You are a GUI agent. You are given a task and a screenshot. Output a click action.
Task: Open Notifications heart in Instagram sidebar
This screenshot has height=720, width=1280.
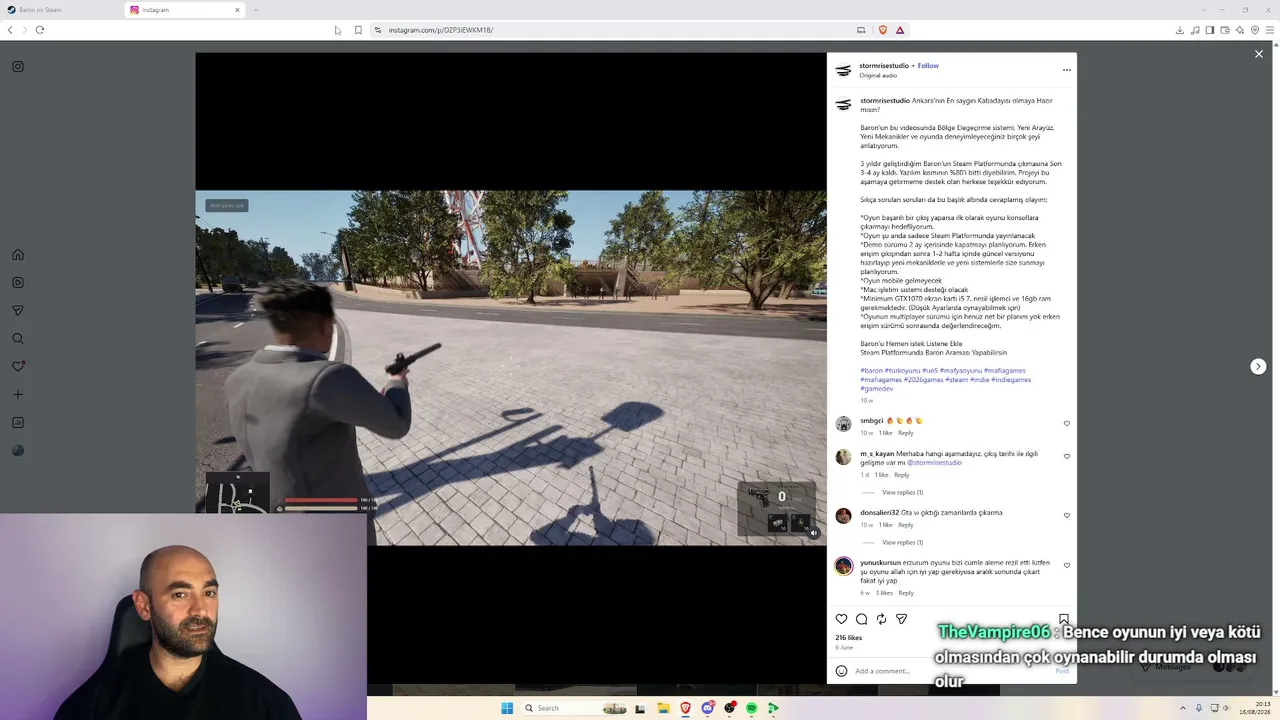click(18, 366)
